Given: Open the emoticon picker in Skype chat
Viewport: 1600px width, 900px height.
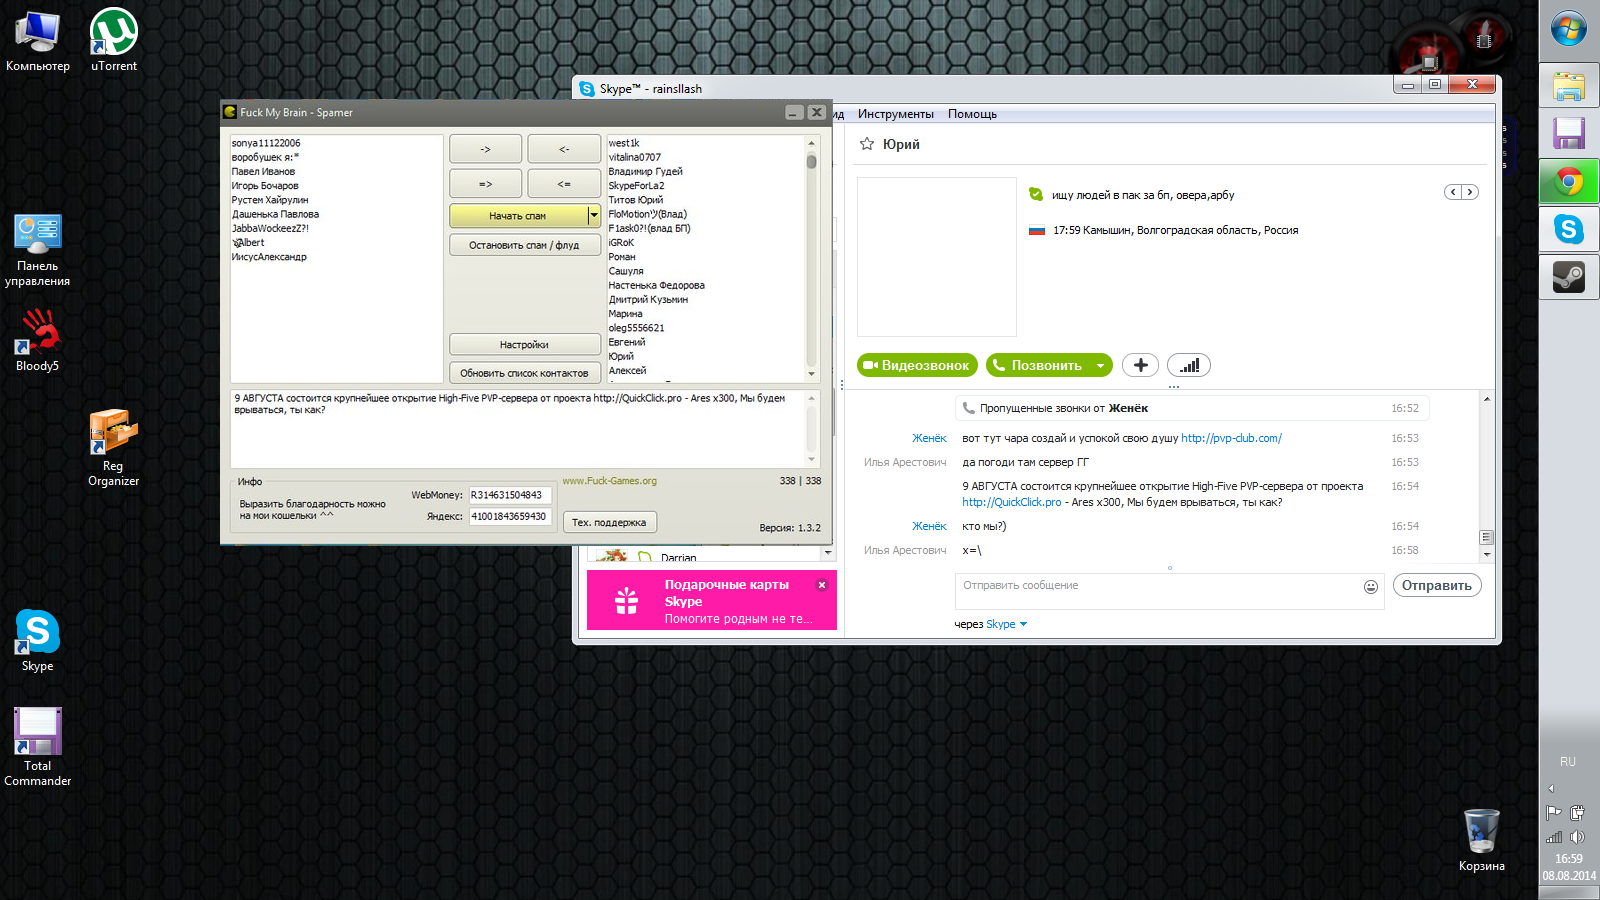Looking at the screenshot, I should tap(1371, 587).
